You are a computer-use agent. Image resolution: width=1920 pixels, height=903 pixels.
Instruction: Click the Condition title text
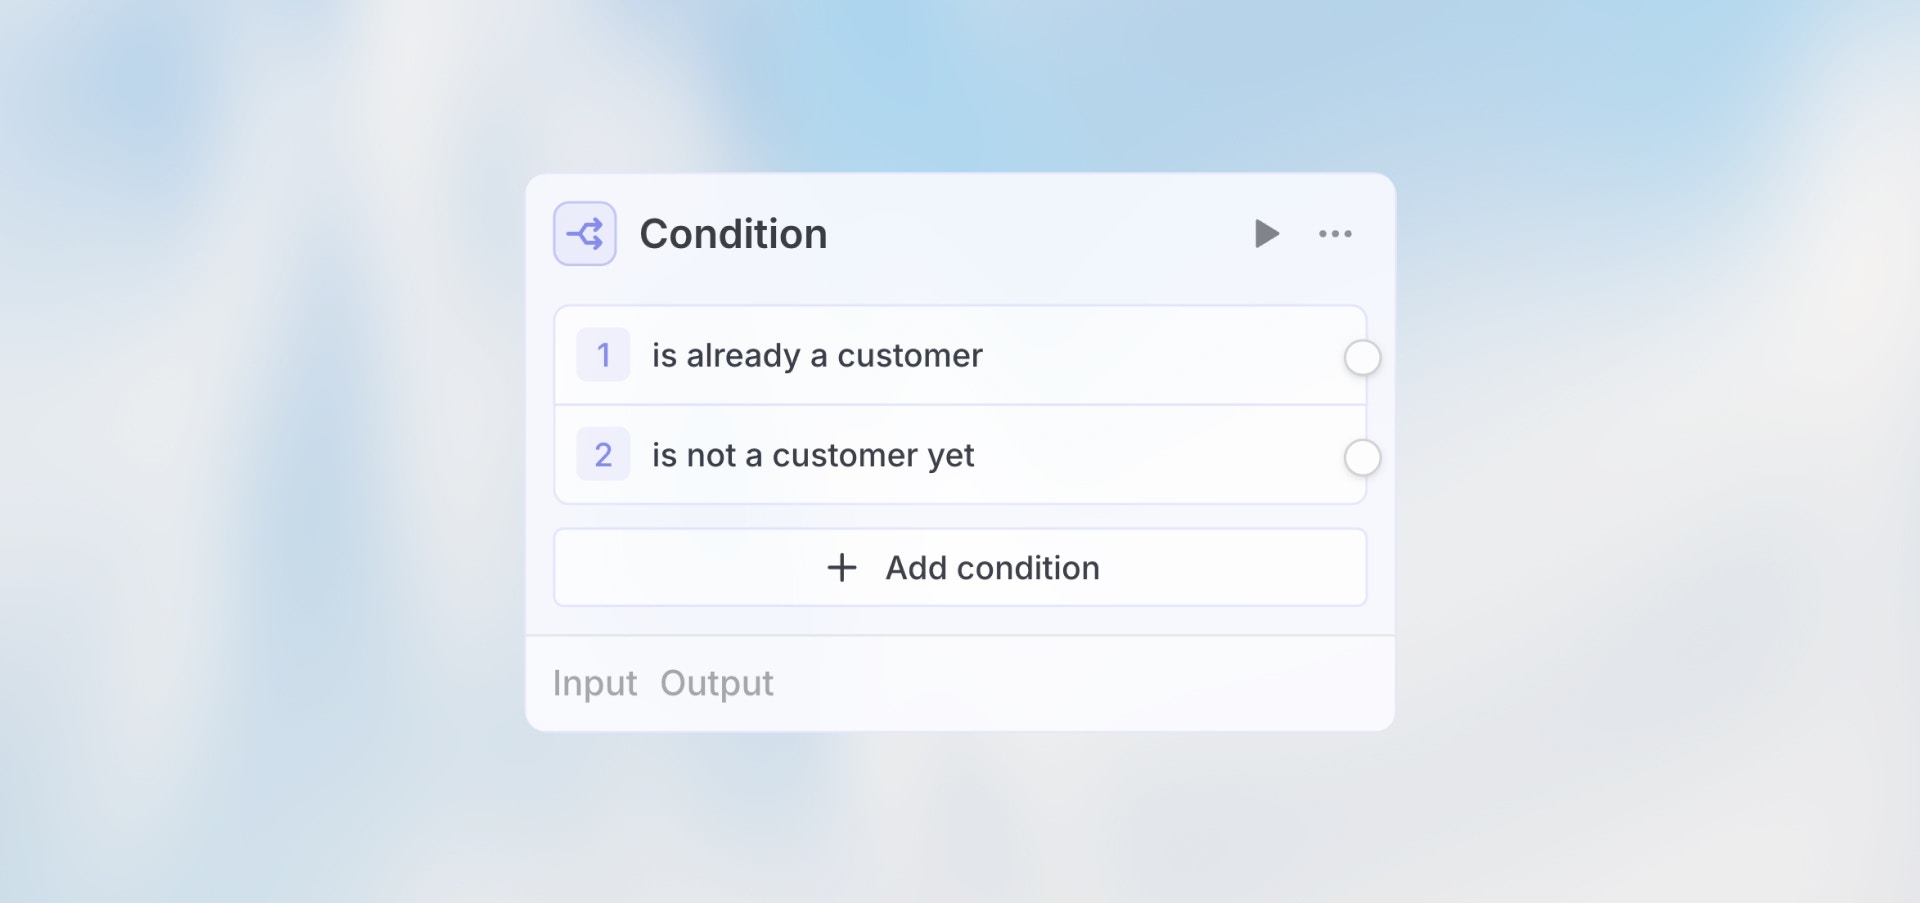pyautogui.click(x=734, y=233)
